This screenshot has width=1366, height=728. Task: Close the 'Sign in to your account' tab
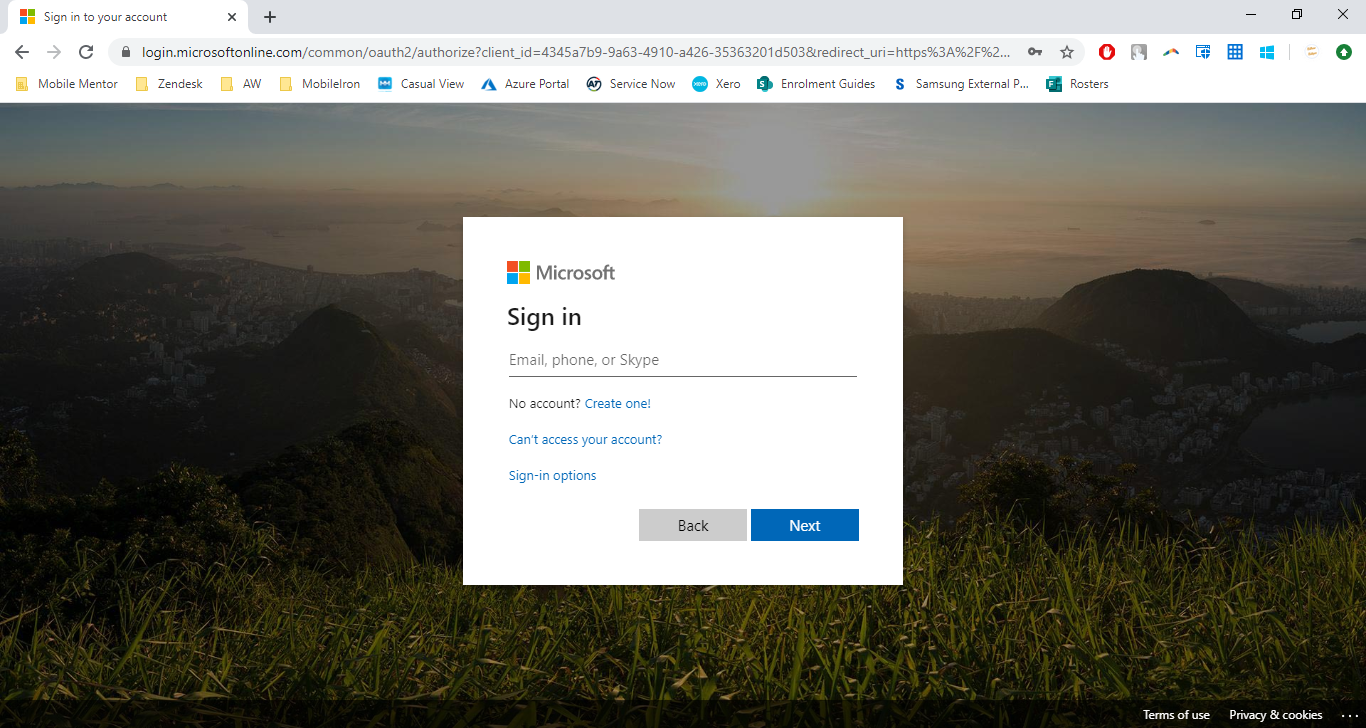click(232, 17)
